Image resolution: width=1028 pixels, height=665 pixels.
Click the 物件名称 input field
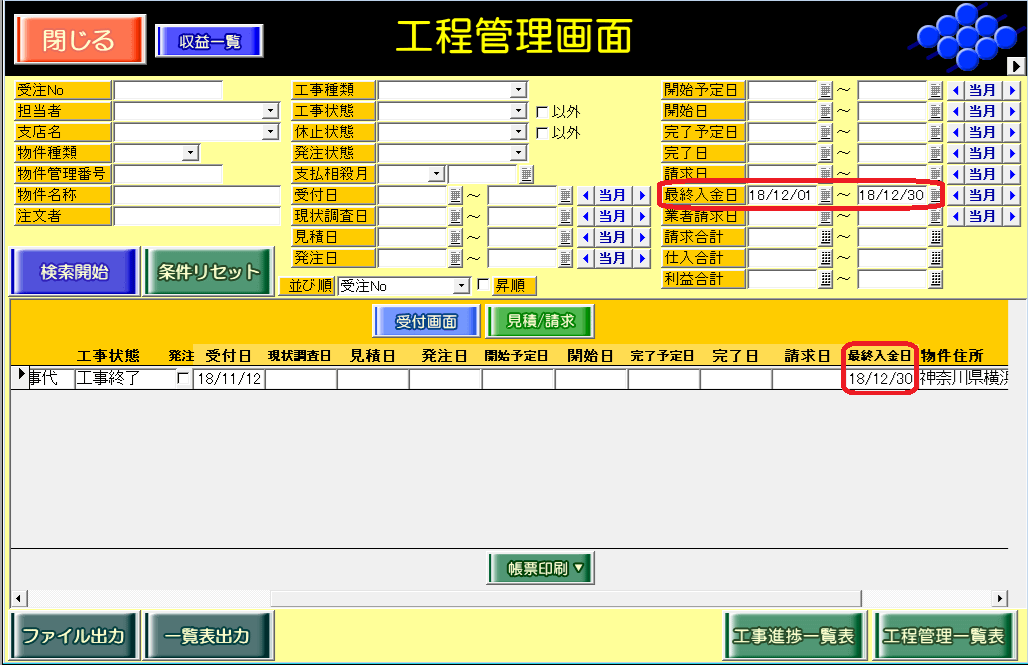click(197, 195)
